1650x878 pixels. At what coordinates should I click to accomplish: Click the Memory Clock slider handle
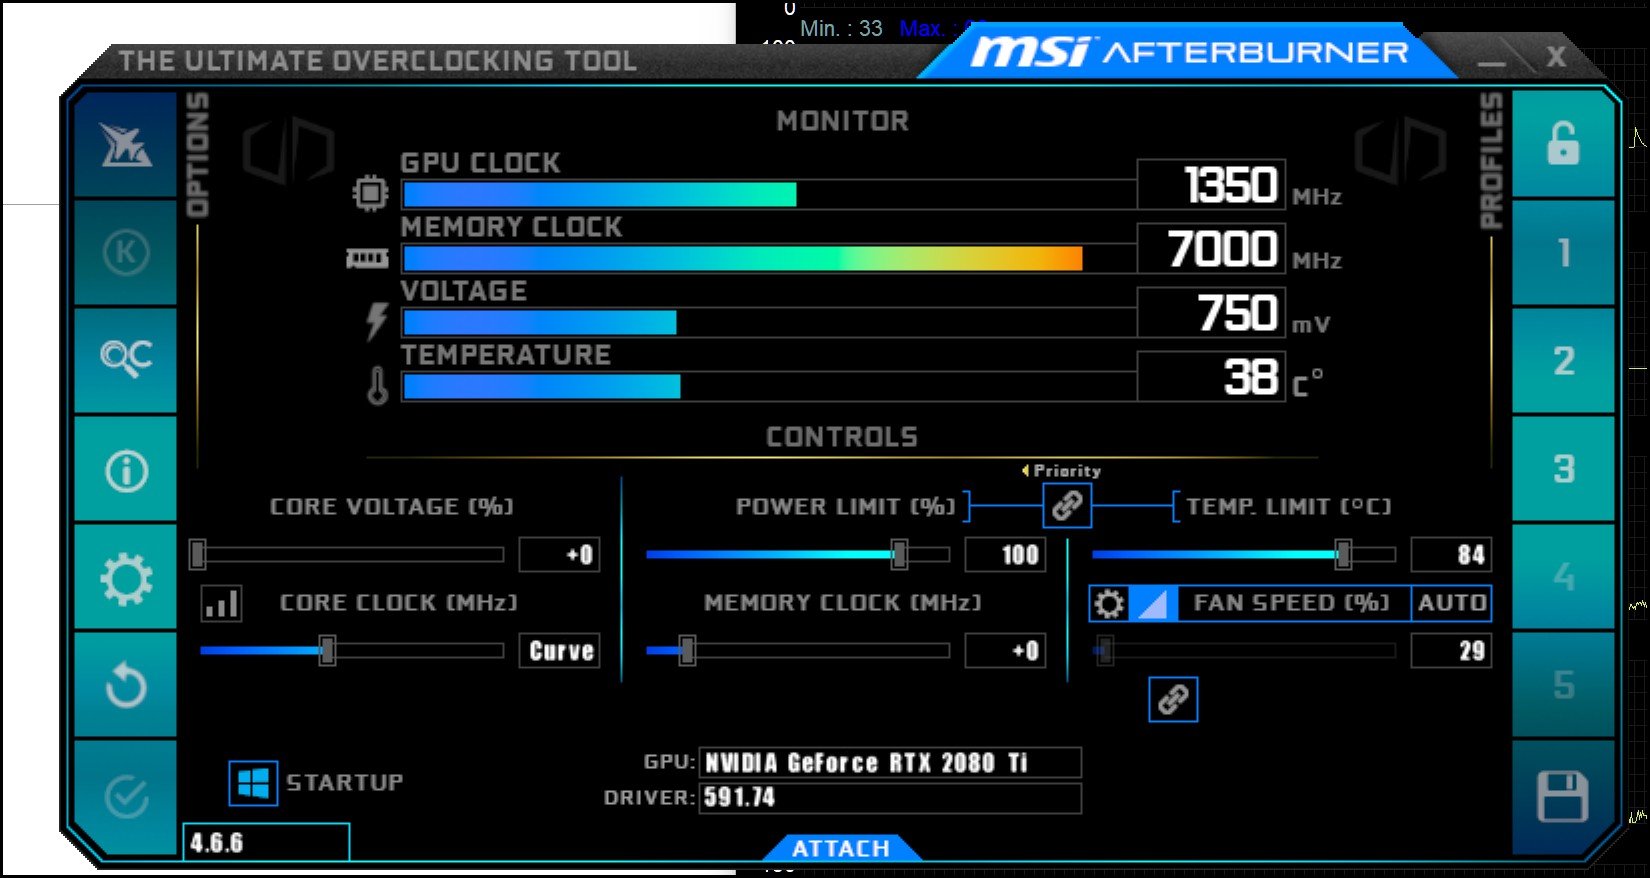tap(686, 650)
